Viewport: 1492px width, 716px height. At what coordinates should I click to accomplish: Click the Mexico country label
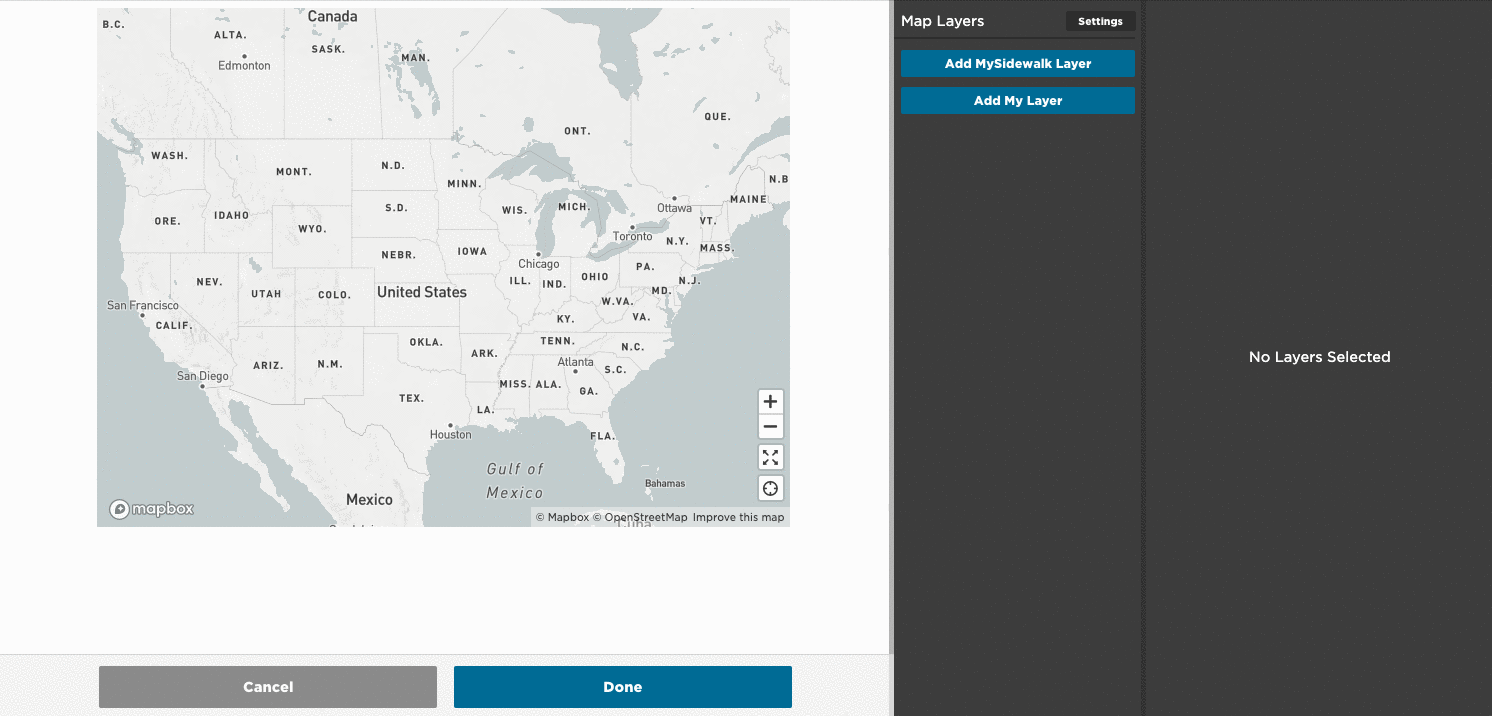370,499
